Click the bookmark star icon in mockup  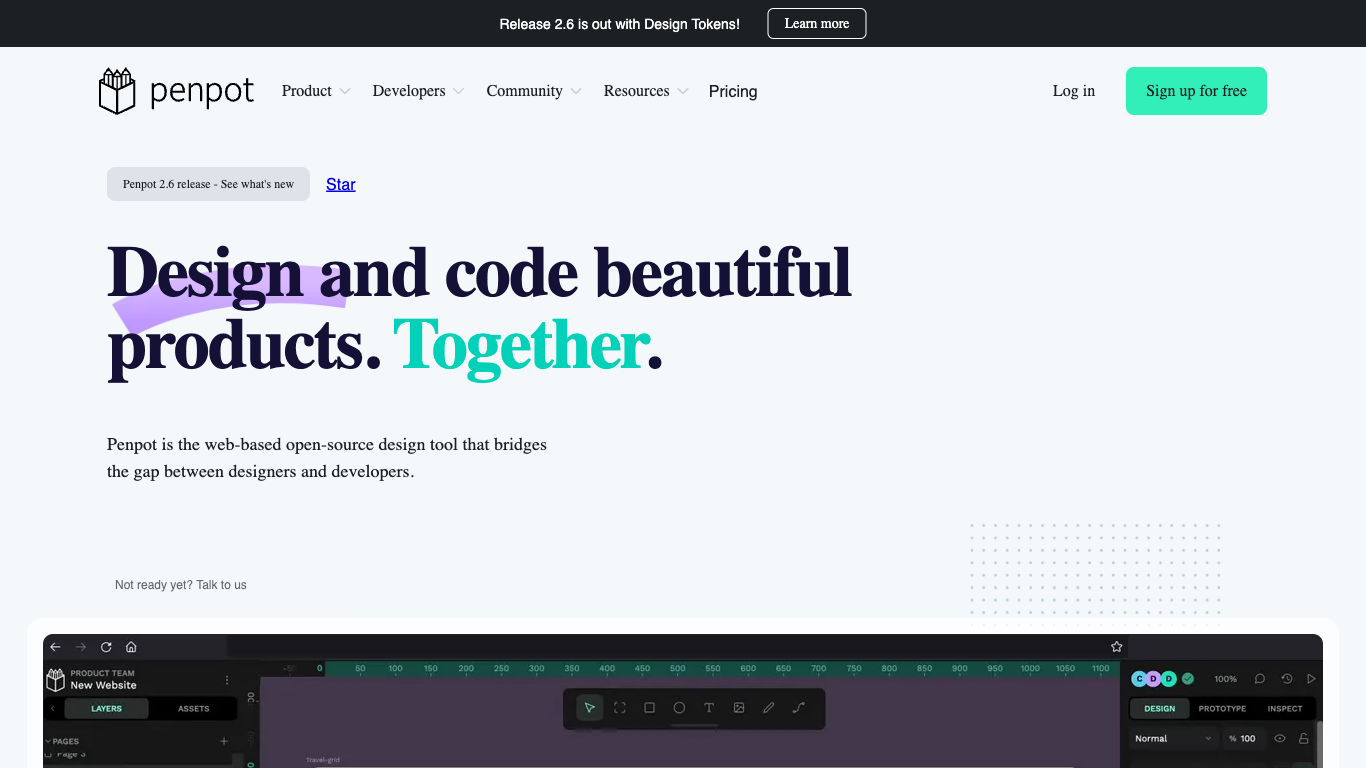[x=1117, y=647]
